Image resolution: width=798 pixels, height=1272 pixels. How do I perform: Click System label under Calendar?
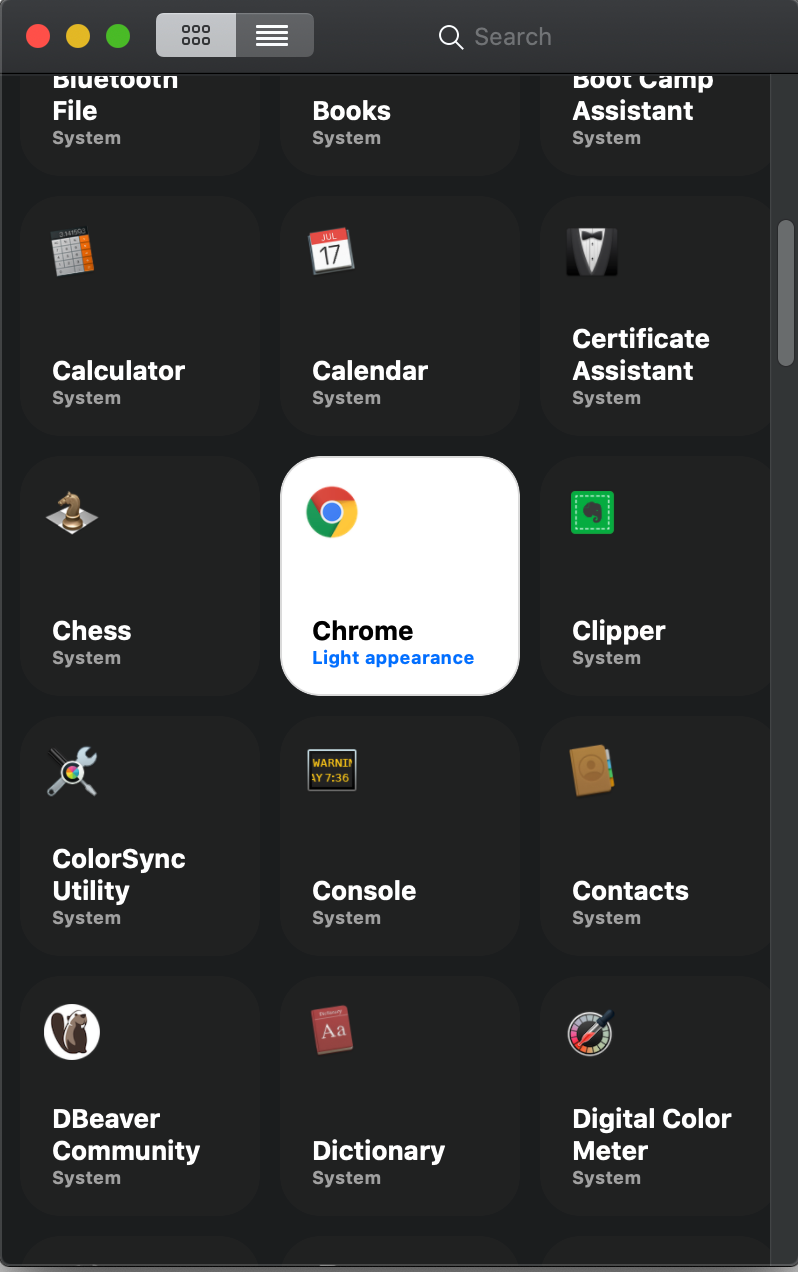(346, 398)
